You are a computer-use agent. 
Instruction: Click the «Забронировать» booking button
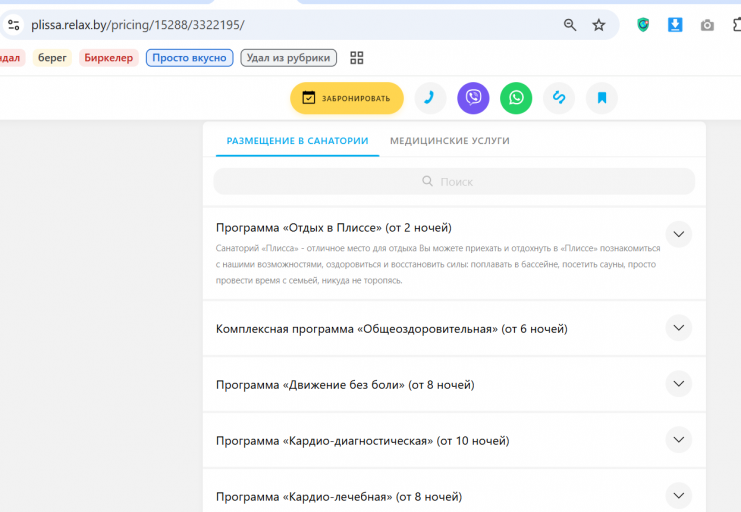(347, 98)
